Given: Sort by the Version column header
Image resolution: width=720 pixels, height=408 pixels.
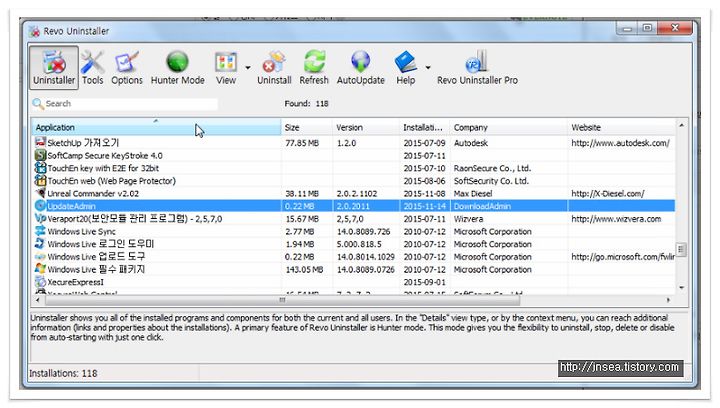Looking at the screenshot, I should (366, 128).
